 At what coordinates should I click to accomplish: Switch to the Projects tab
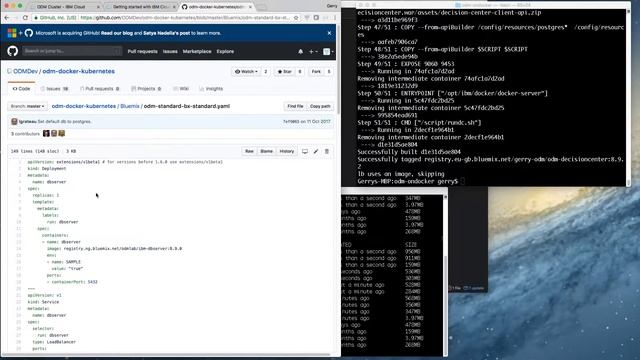tap(146, 89)
